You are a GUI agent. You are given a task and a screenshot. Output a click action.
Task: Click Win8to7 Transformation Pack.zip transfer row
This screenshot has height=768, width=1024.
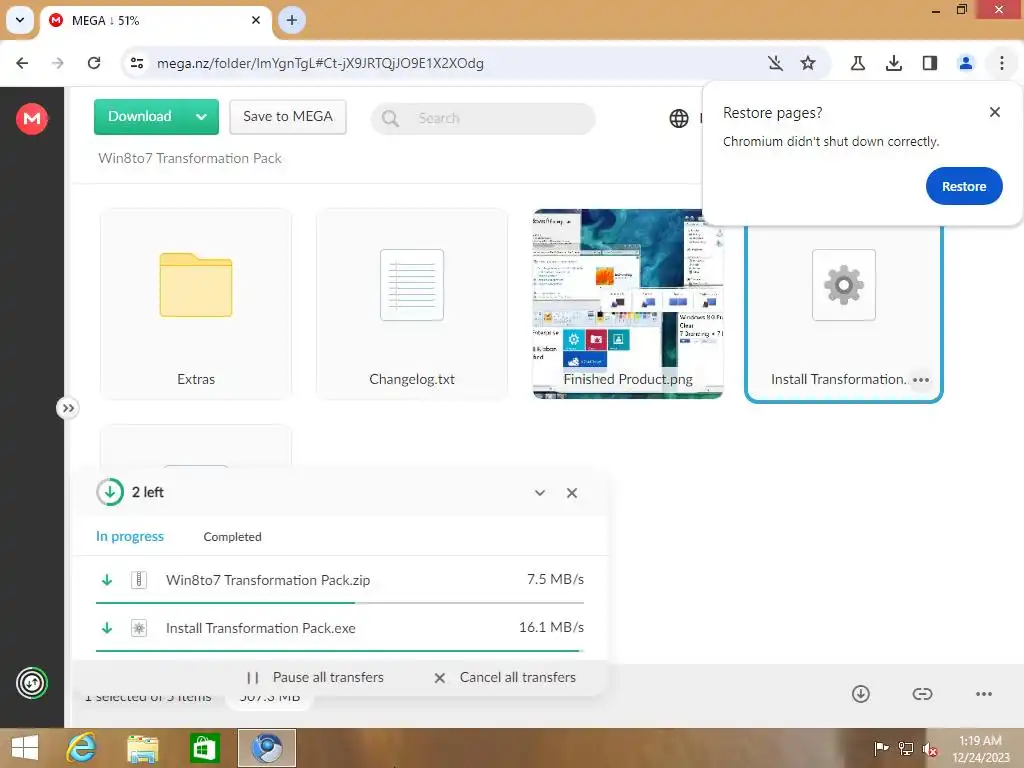(340, 580)
